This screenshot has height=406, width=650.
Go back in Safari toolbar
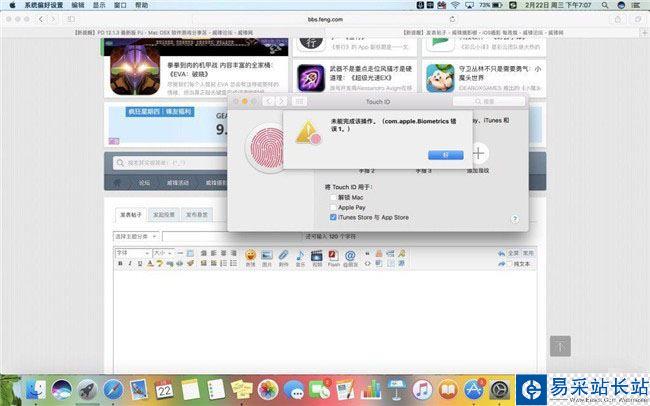41,19
